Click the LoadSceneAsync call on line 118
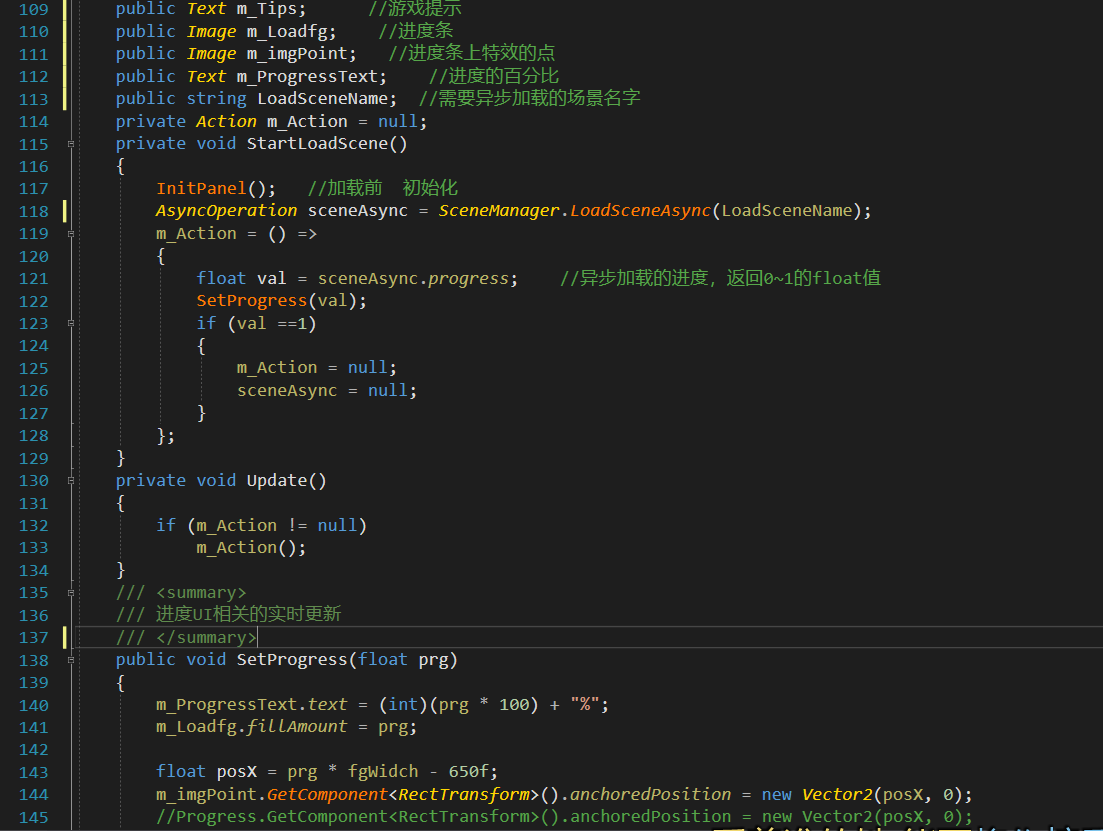 pyautogui.click(x=640, y=210)
